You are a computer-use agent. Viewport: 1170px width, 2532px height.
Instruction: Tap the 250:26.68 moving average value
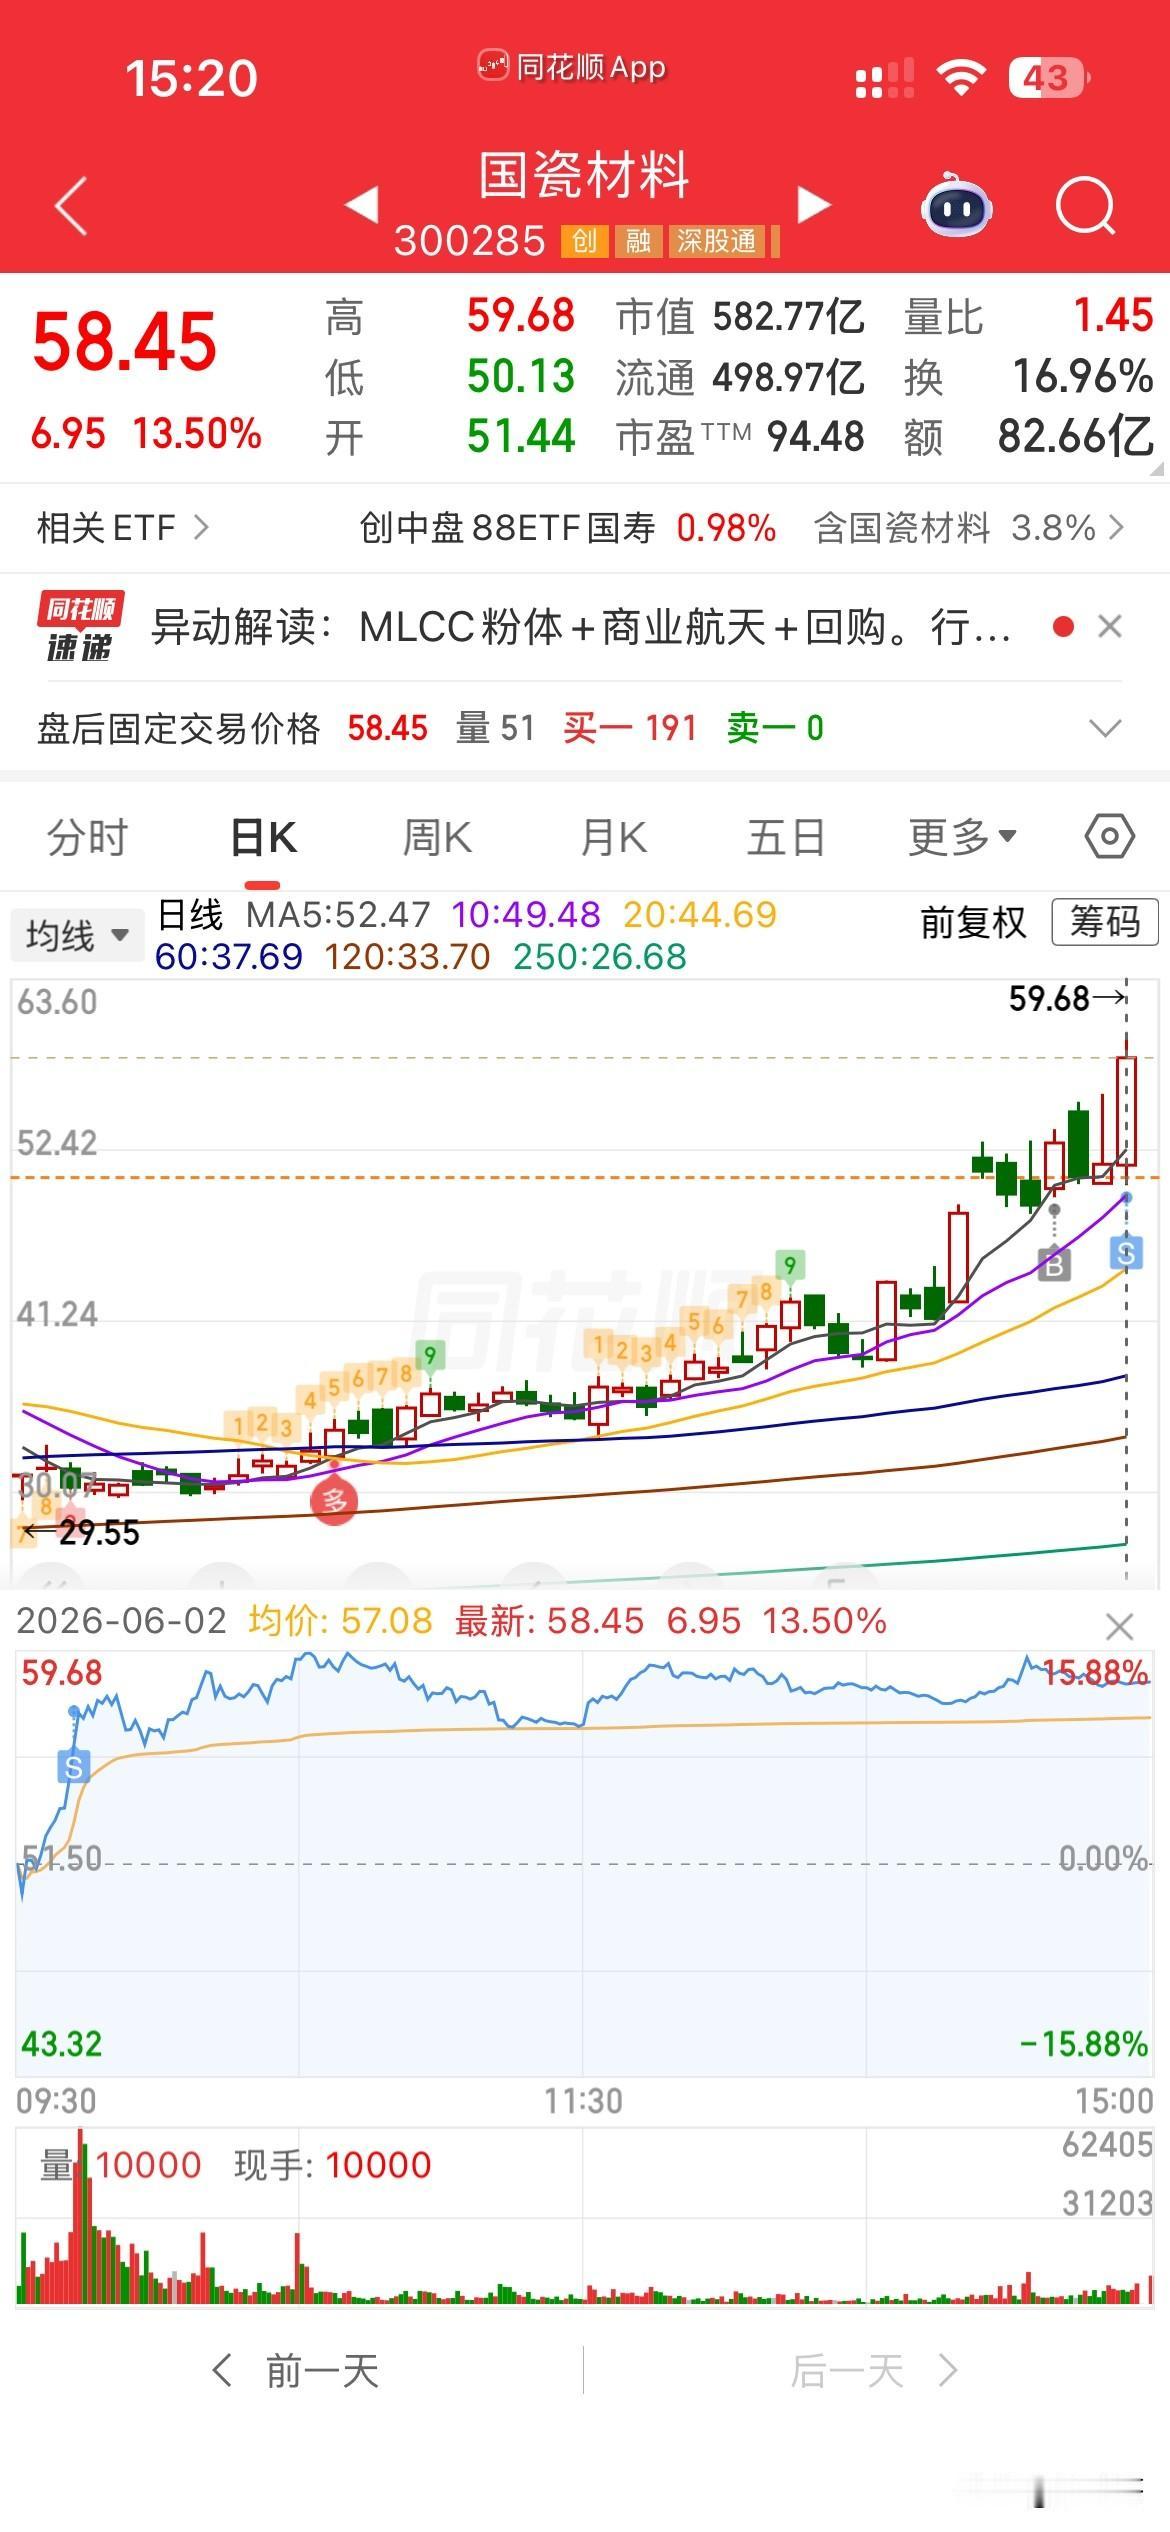point(600,957)
